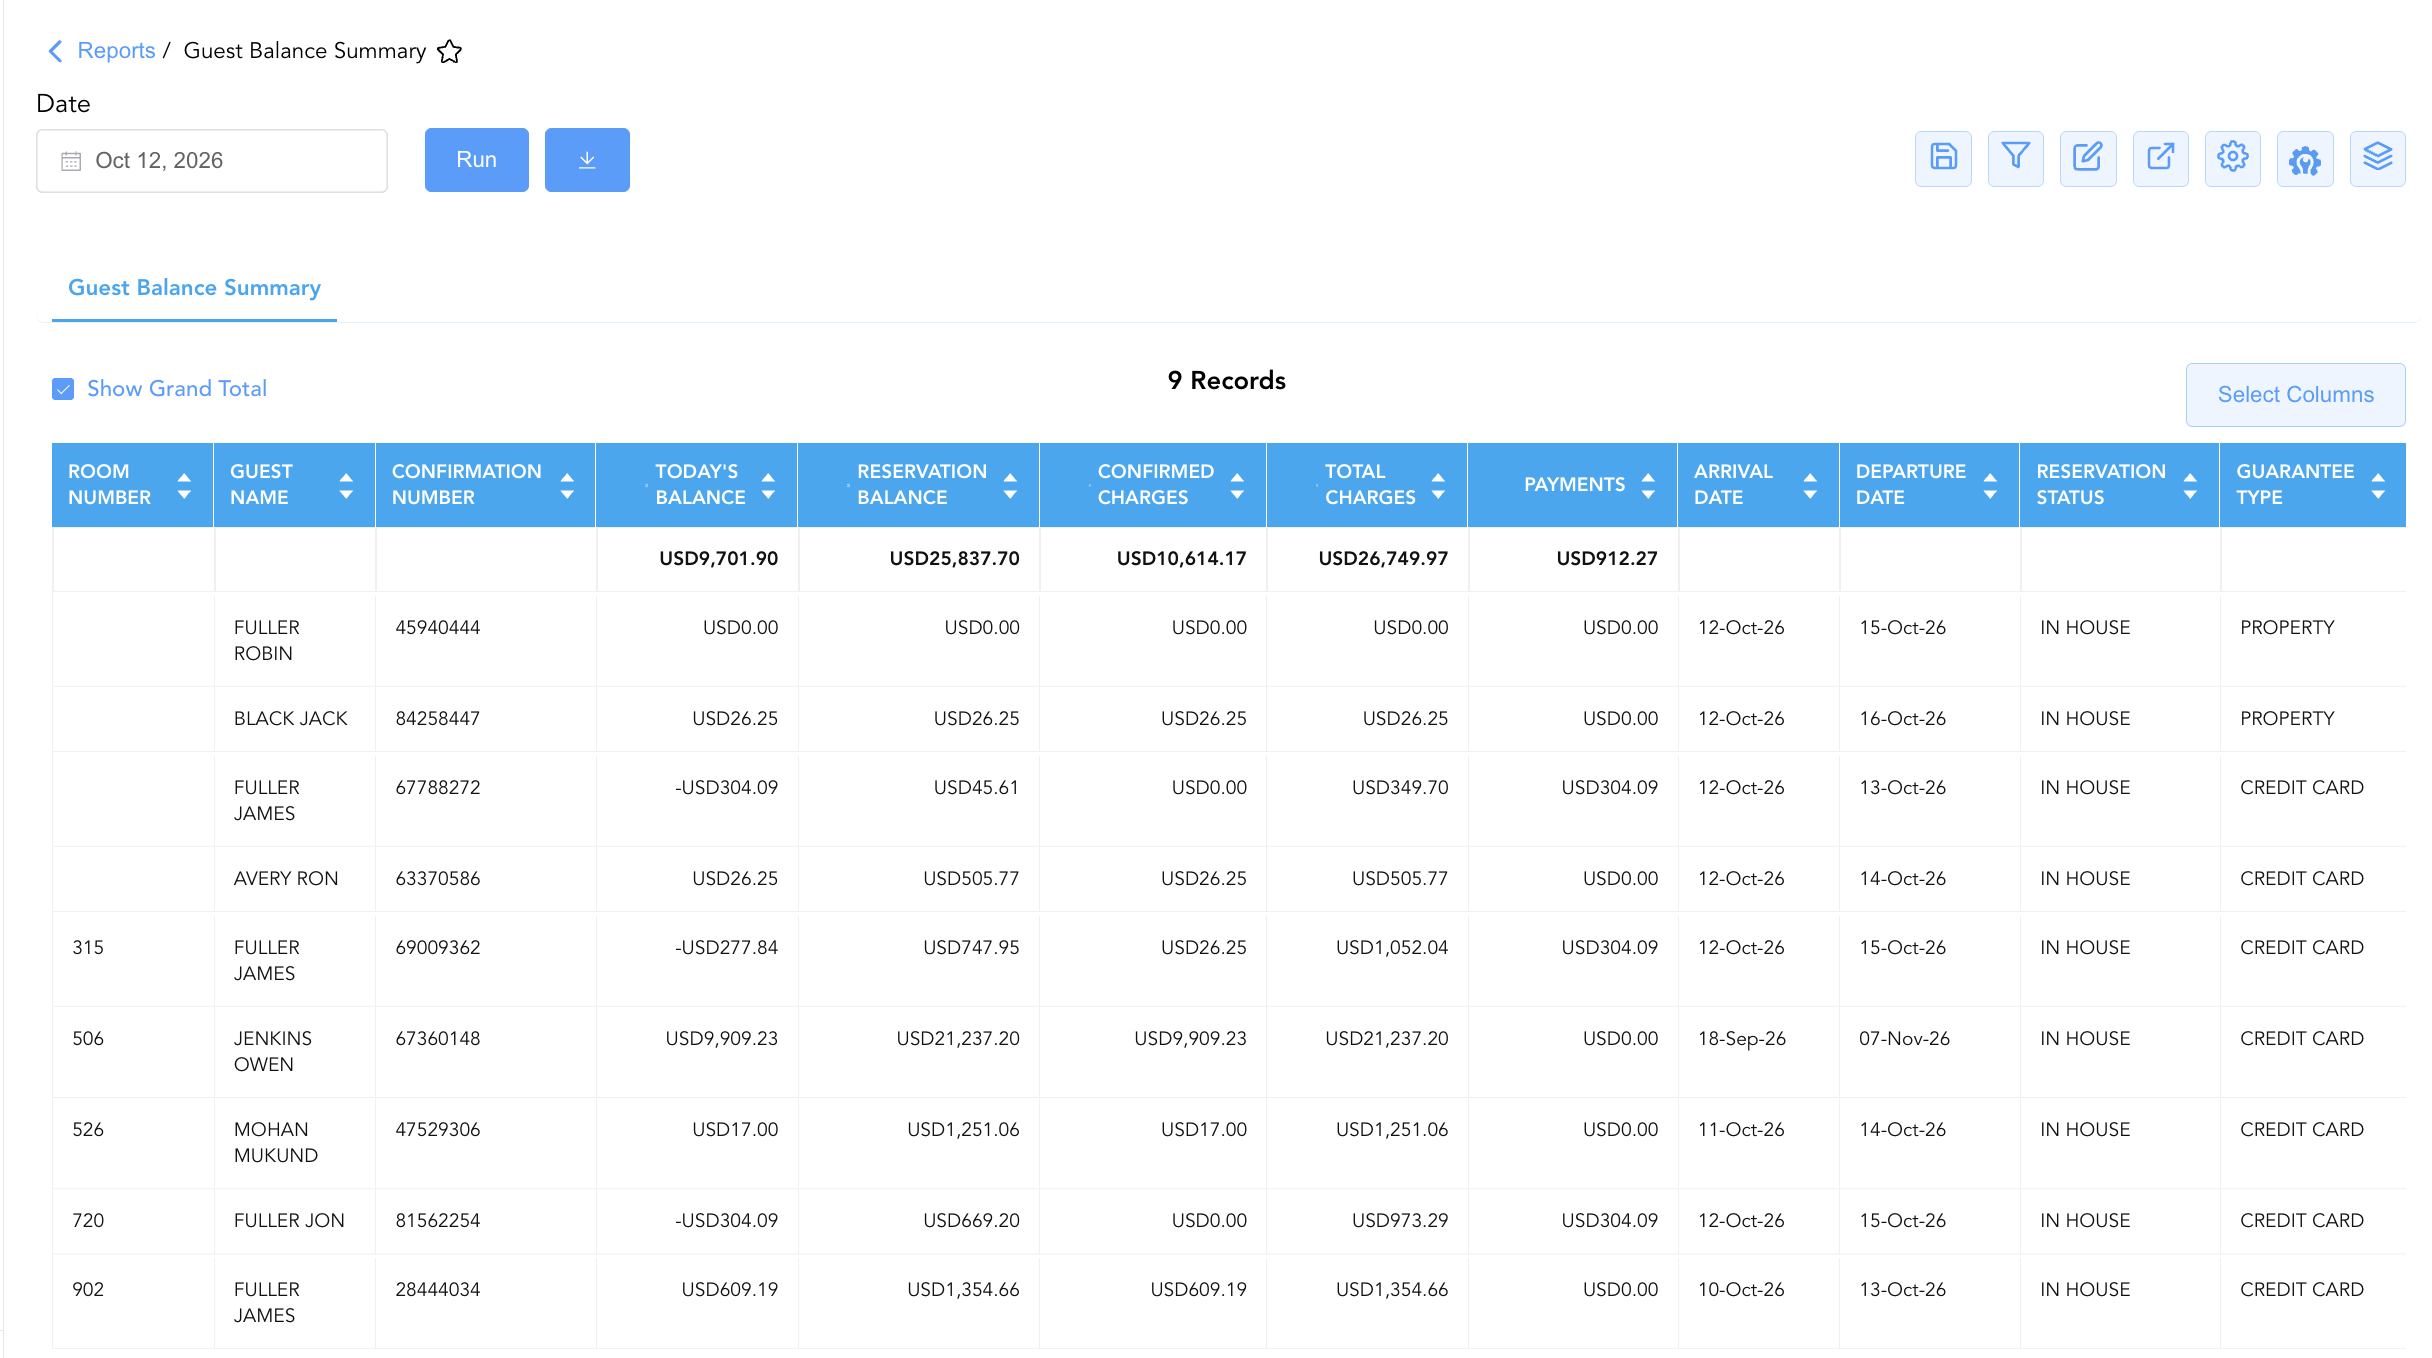The height and width of the screenshot is (1358, 2432).
Task: Sort by Reservation Status column arrows
Action: click(x=2190, y=485)
